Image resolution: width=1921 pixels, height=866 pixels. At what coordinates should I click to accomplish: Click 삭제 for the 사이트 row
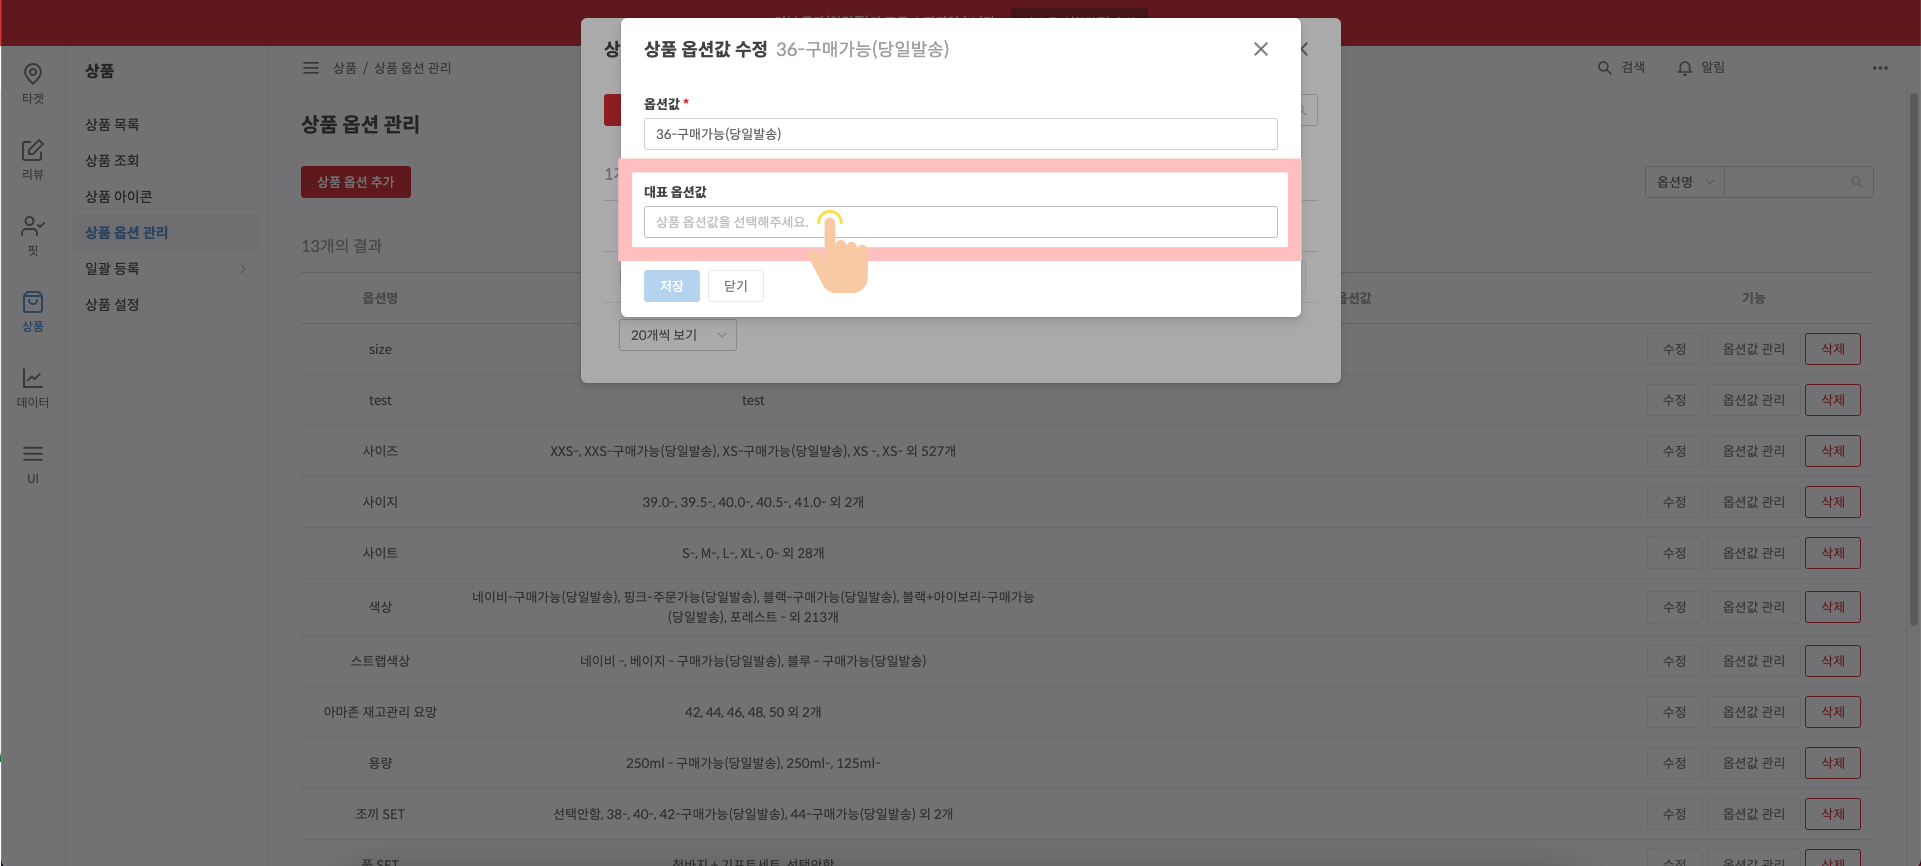(x=1833, y=553)
